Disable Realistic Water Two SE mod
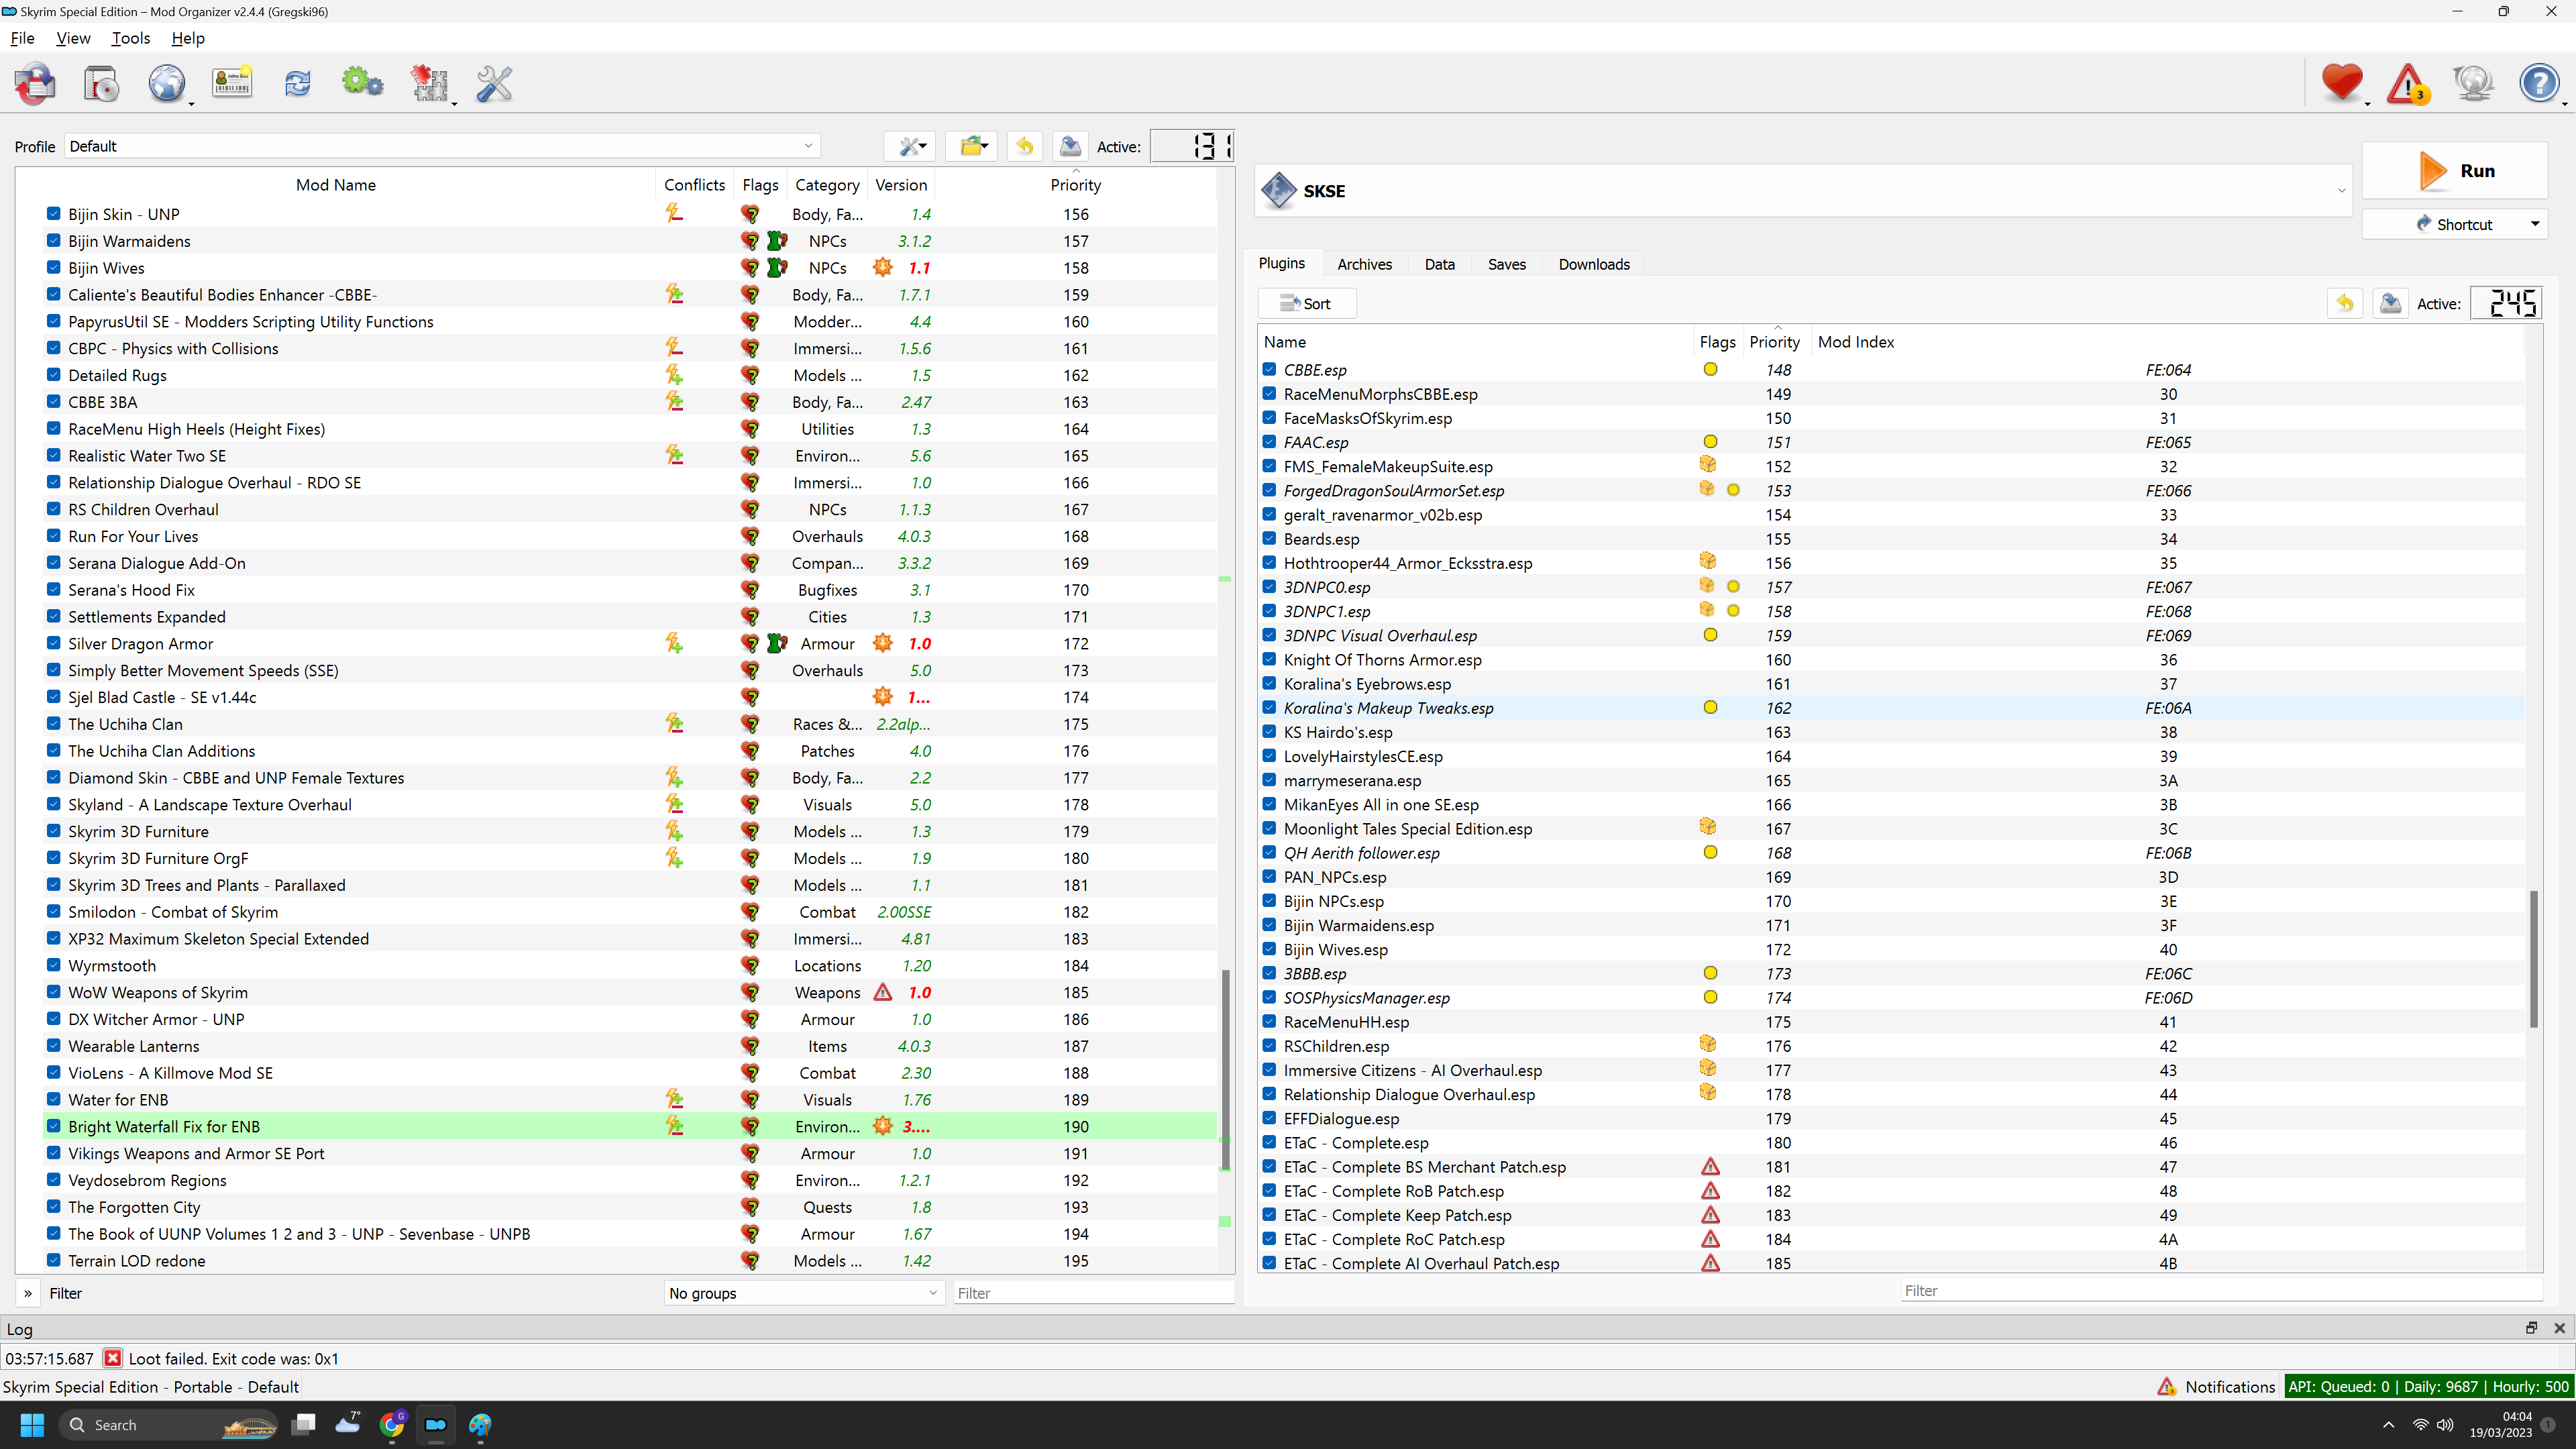This screenshot has width=2576, height=1449. point(54,456)
